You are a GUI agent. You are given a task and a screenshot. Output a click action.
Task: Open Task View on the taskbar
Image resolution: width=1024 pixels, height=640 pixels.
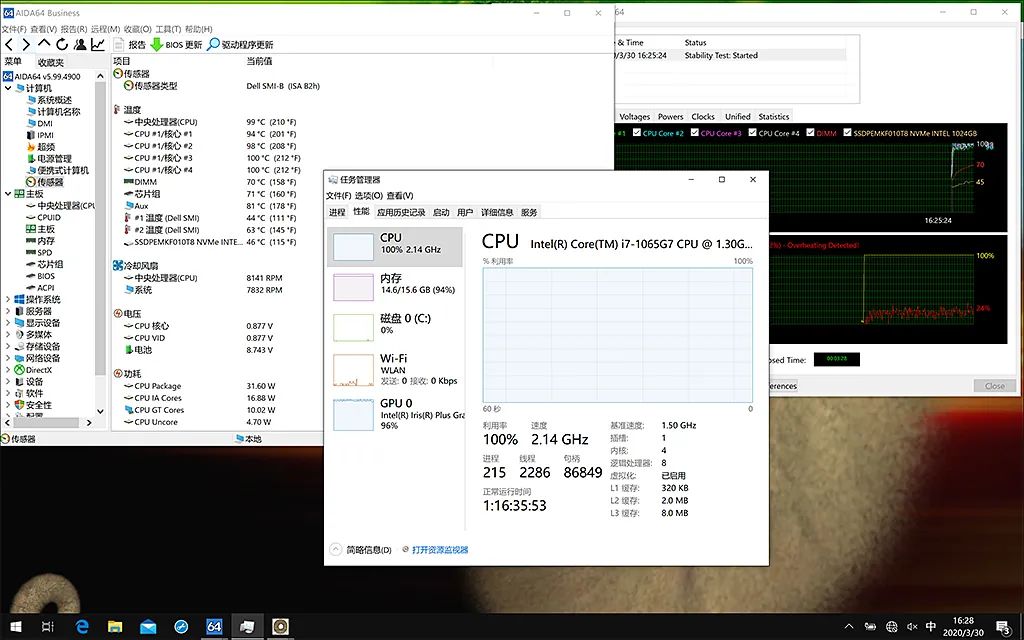pyautogui.click(x=48, y=627)
